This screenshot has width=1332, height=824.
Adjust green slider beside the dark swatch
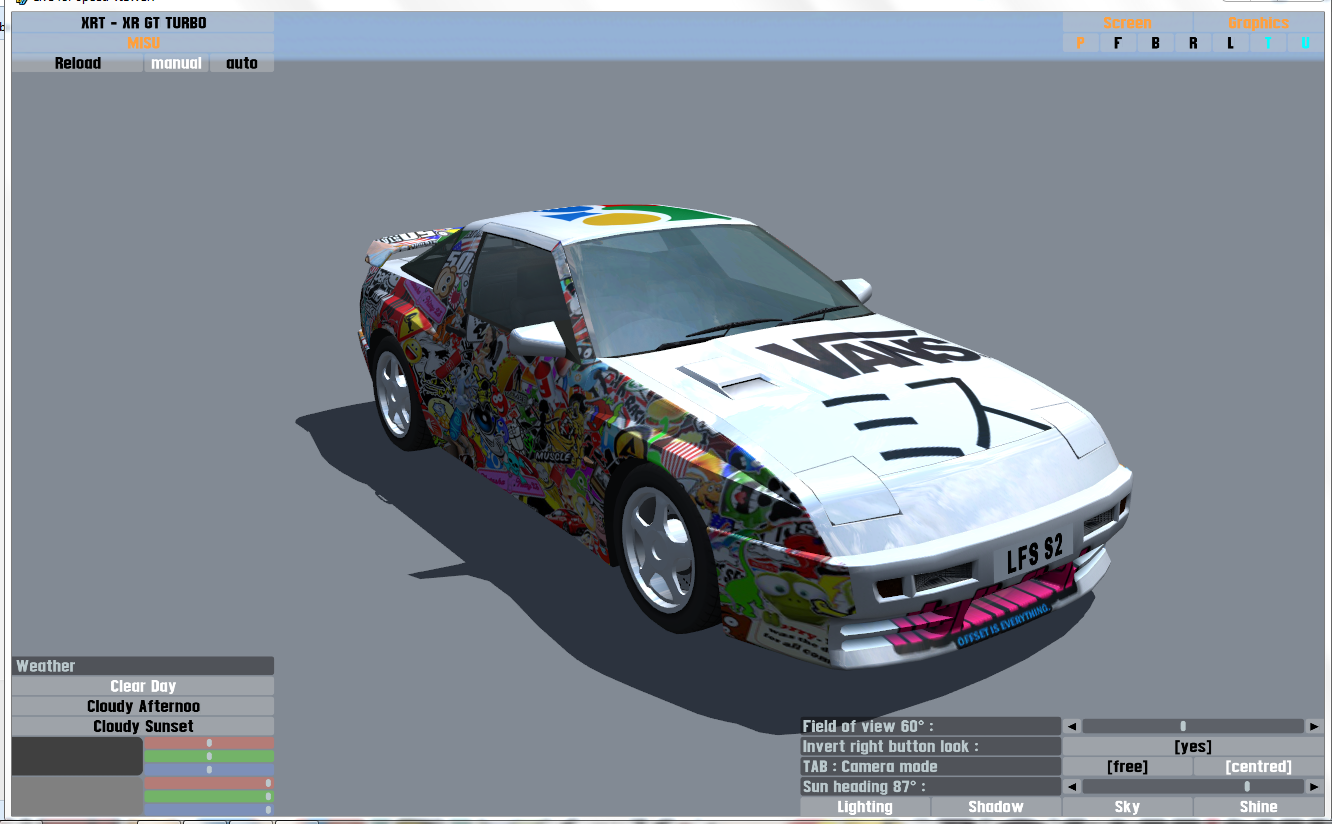click(x=209, y=756)
